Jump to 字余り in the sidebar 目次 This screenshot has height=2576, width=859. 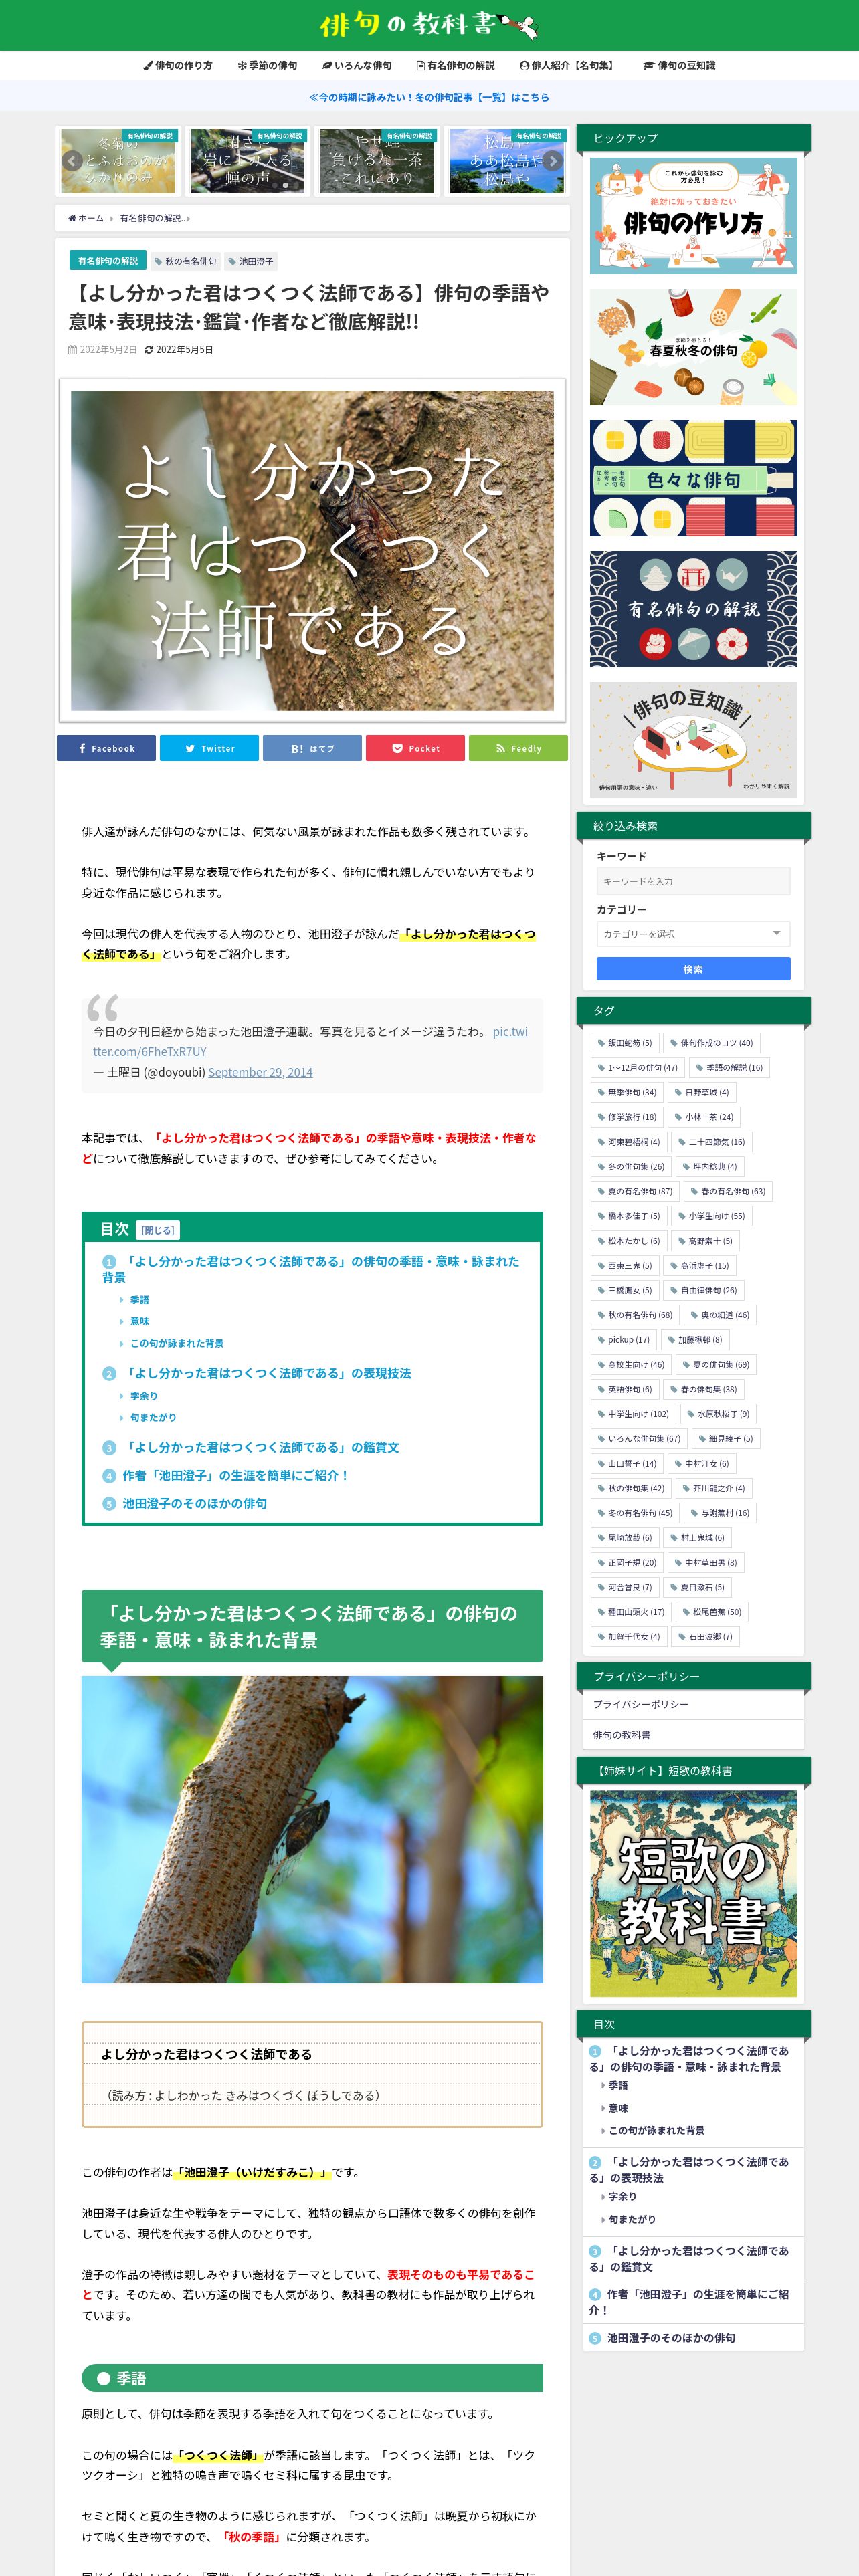[x=622, y=2196]
